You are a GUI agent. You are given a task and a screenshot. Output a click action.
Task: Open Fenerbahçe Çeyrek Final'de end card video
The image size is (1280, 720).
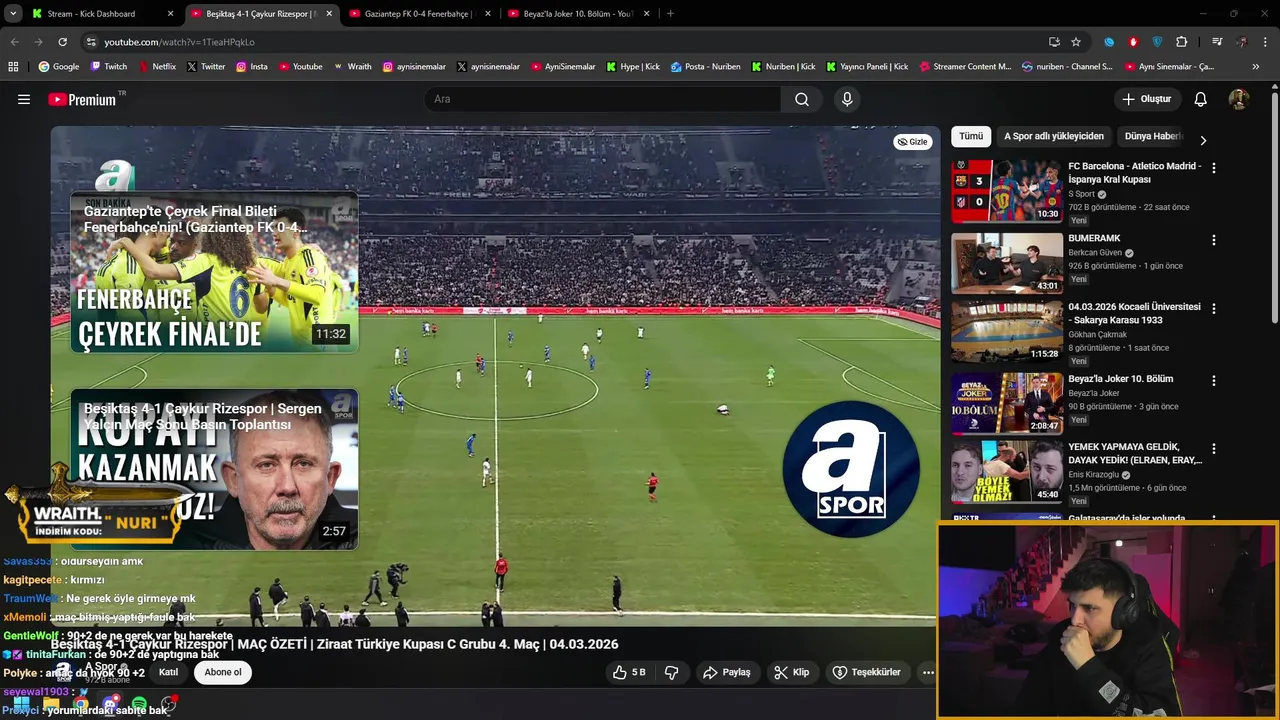(214, 272)
